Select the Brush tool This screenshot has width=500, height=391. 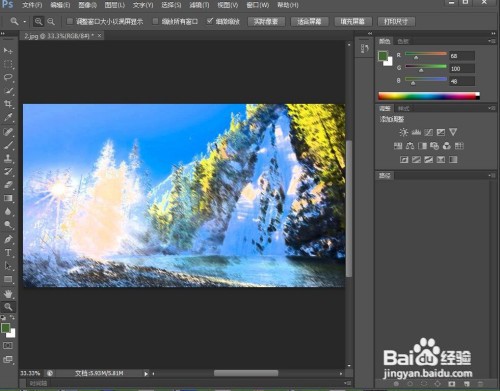(x=8, y=145)
